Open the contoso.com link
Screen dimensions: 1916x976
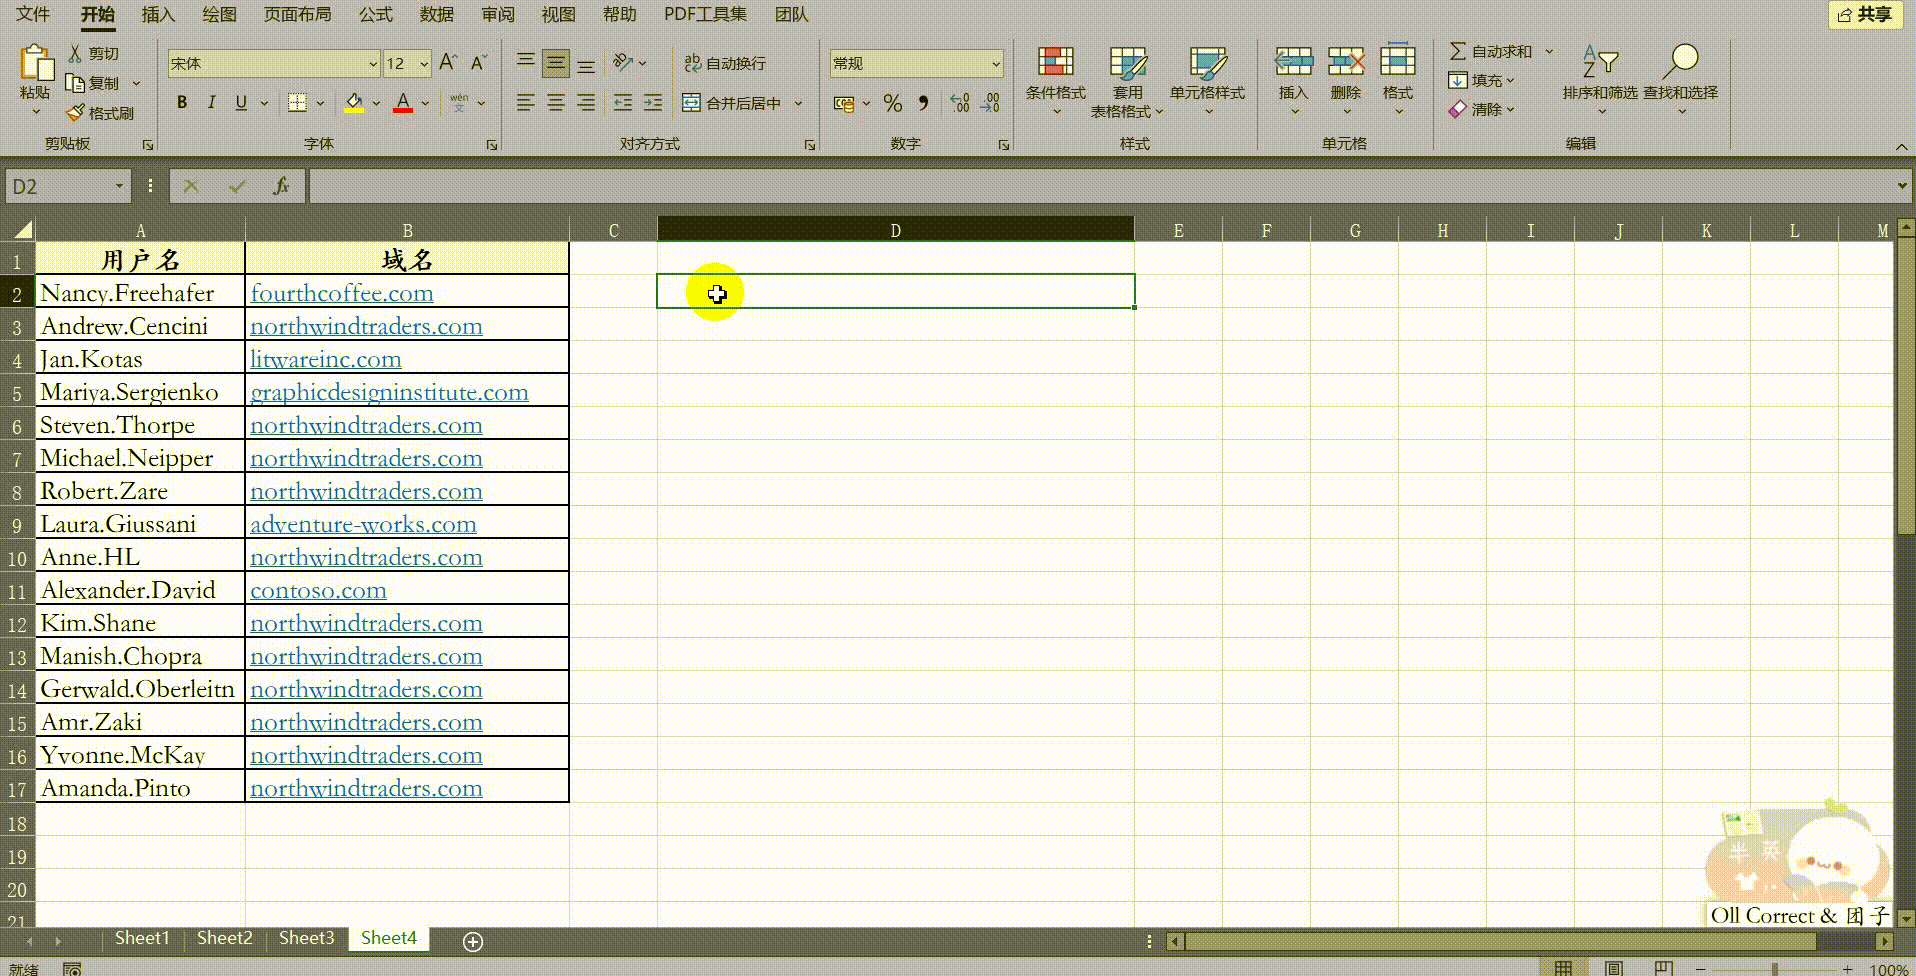point(318,590)
